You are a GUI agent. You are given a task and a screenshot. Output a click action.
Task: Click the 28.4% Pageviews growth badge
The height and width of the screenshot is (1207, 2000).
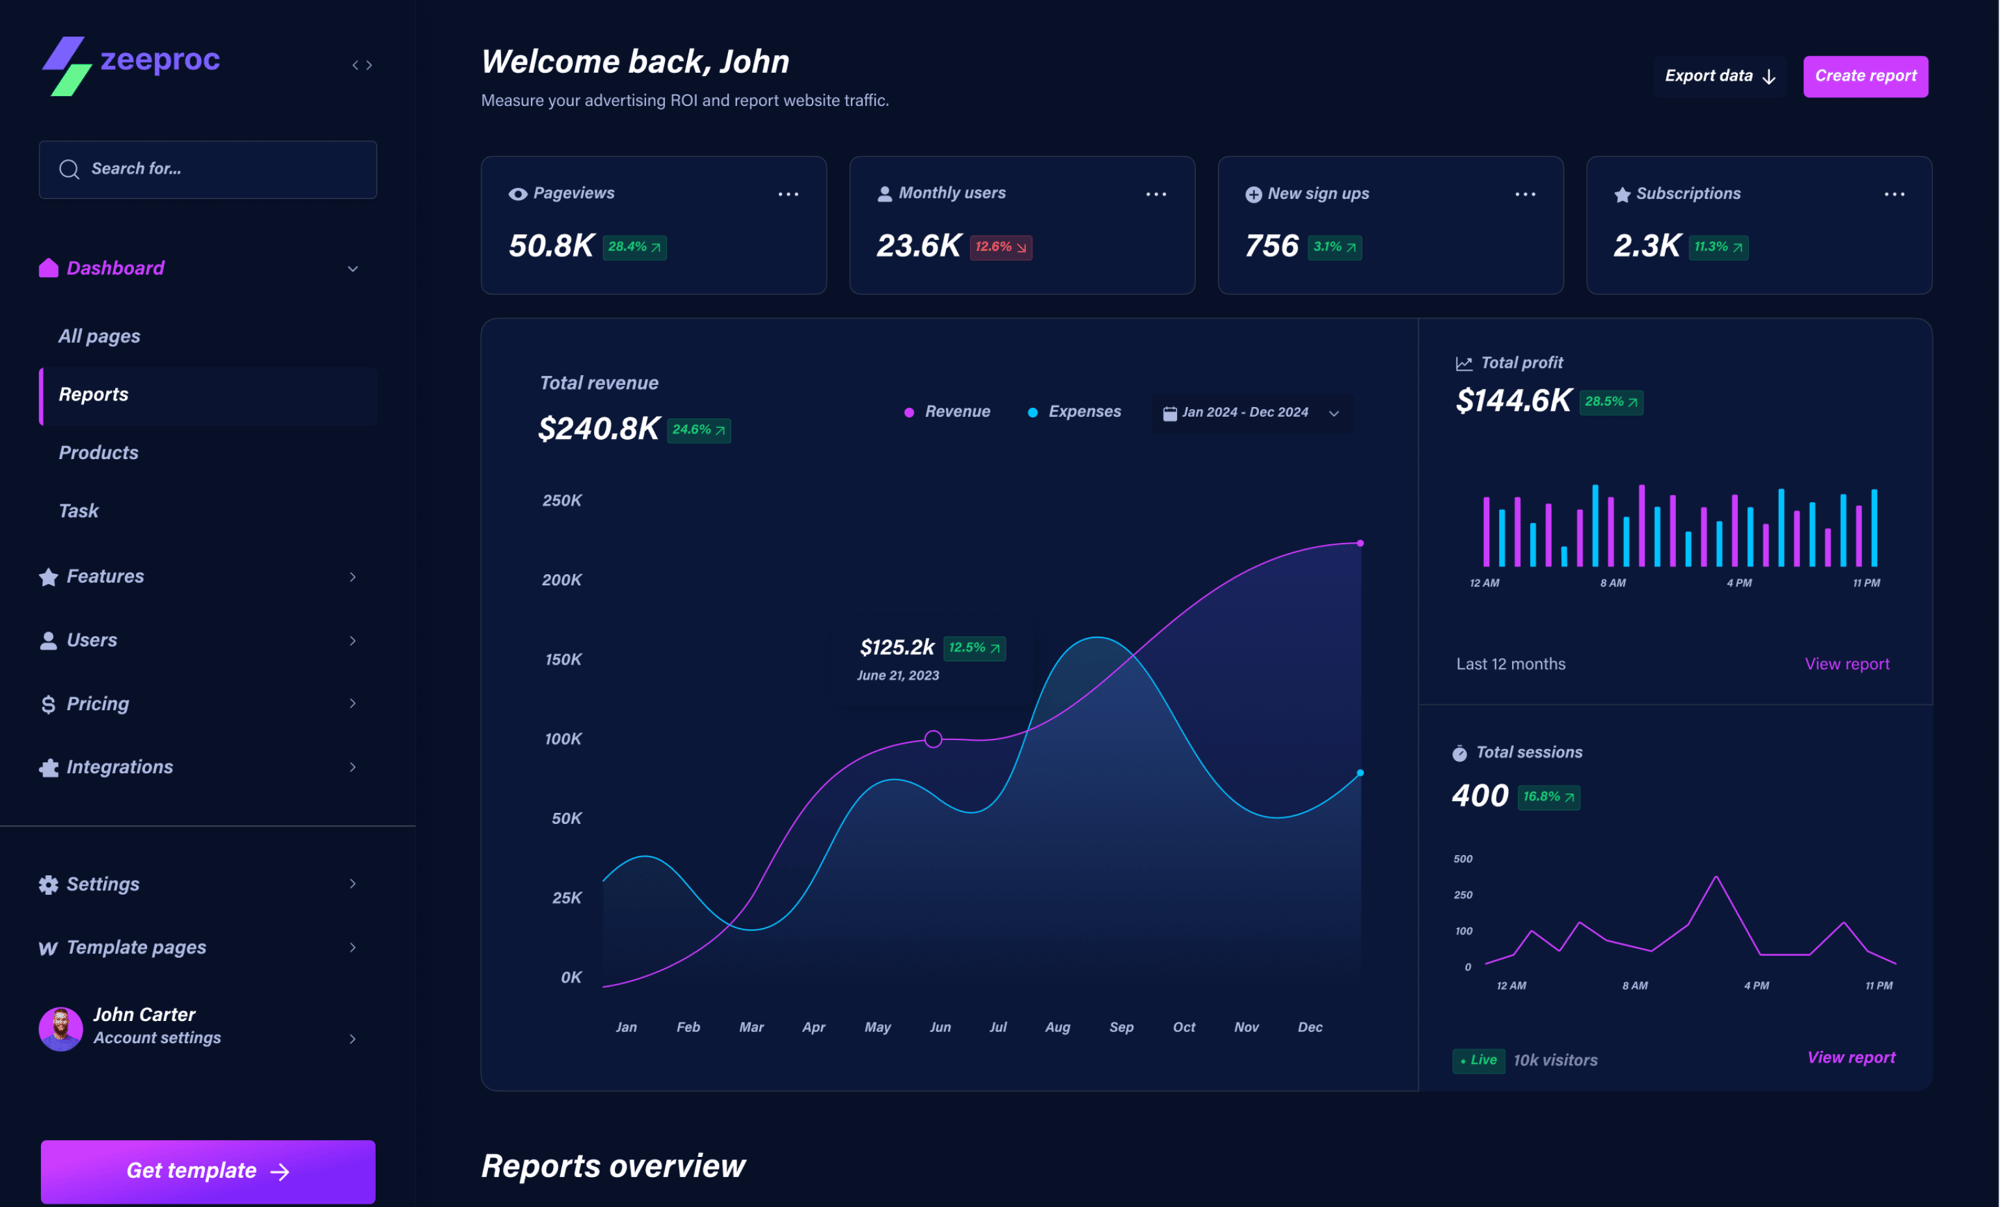tap(635, 248)
